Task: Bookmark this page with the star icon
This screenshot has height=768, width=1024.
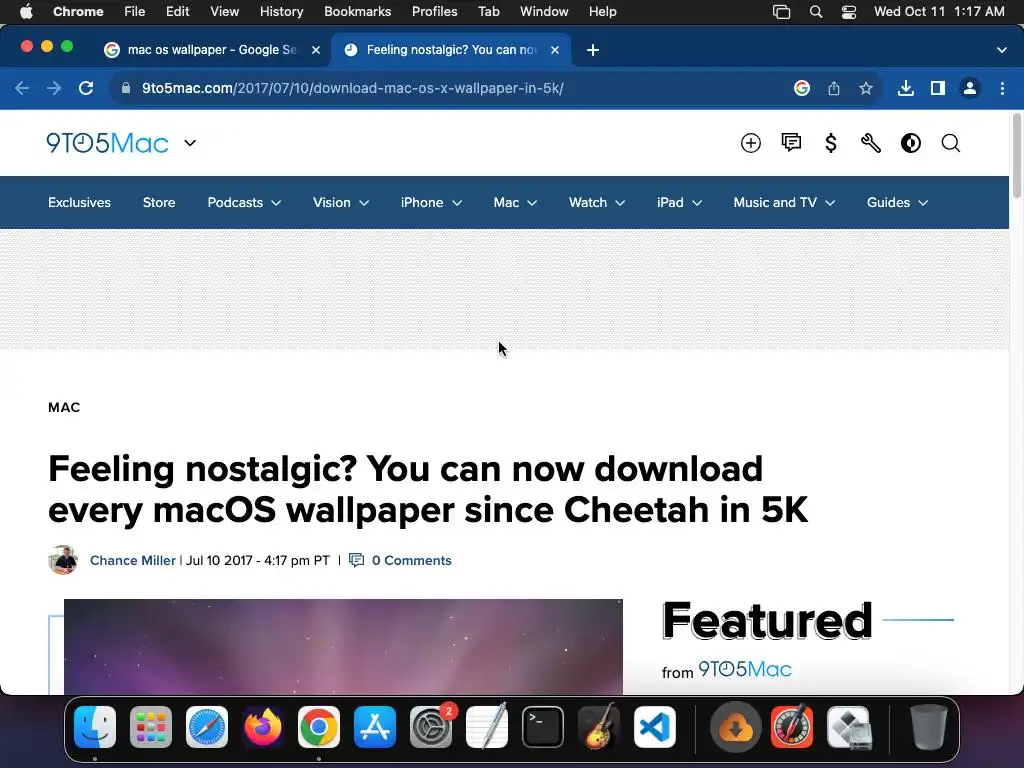Action: coord(866,88)
